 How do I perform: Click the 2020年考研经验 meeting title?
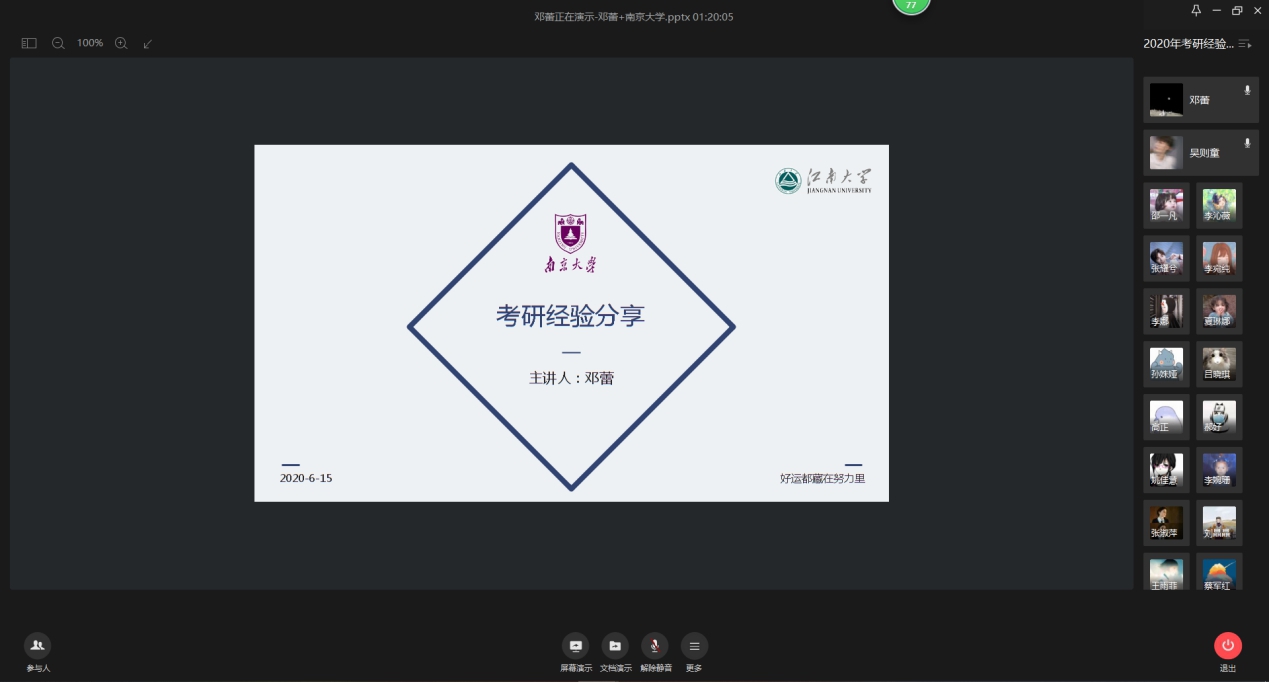click(x=1187, y=44)
